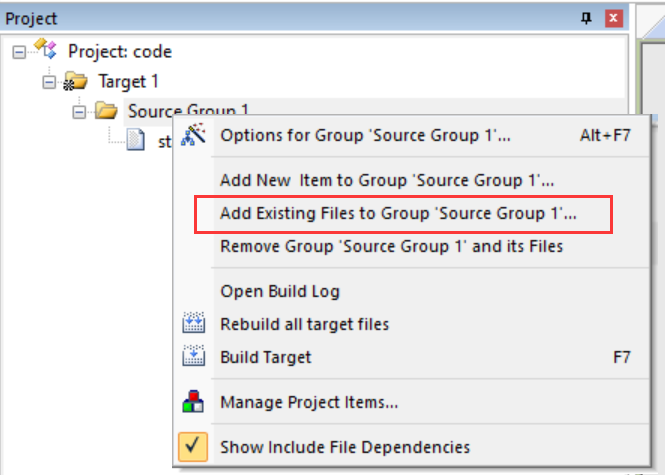665x475 pixels.
Task: Collapse the Project: code tree node
Action: coord(18,51)
